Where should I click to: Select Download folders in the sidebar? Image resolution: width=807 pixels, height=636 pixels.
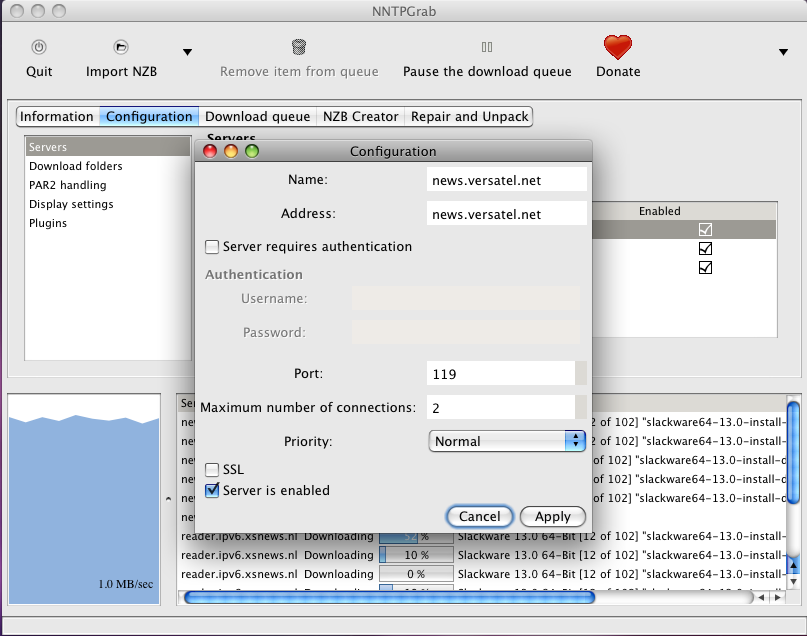coord(76,166)
